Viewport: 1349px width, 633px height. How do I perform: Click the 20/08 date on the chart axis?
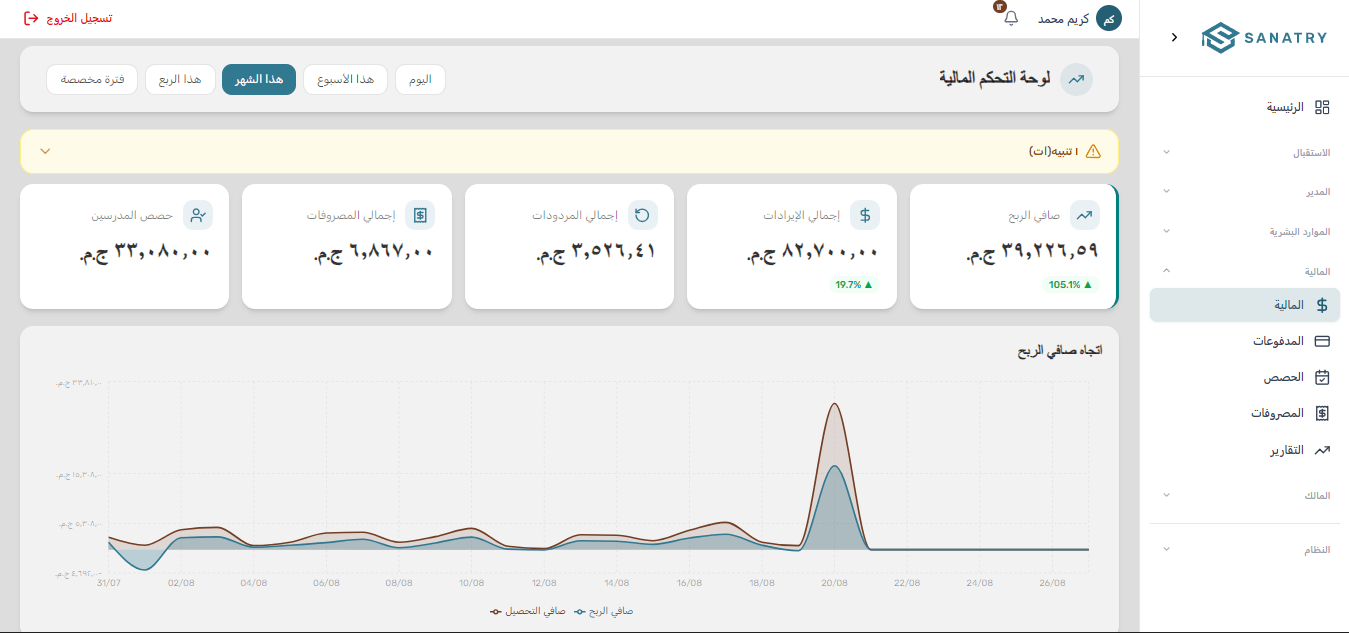point(834,583)
